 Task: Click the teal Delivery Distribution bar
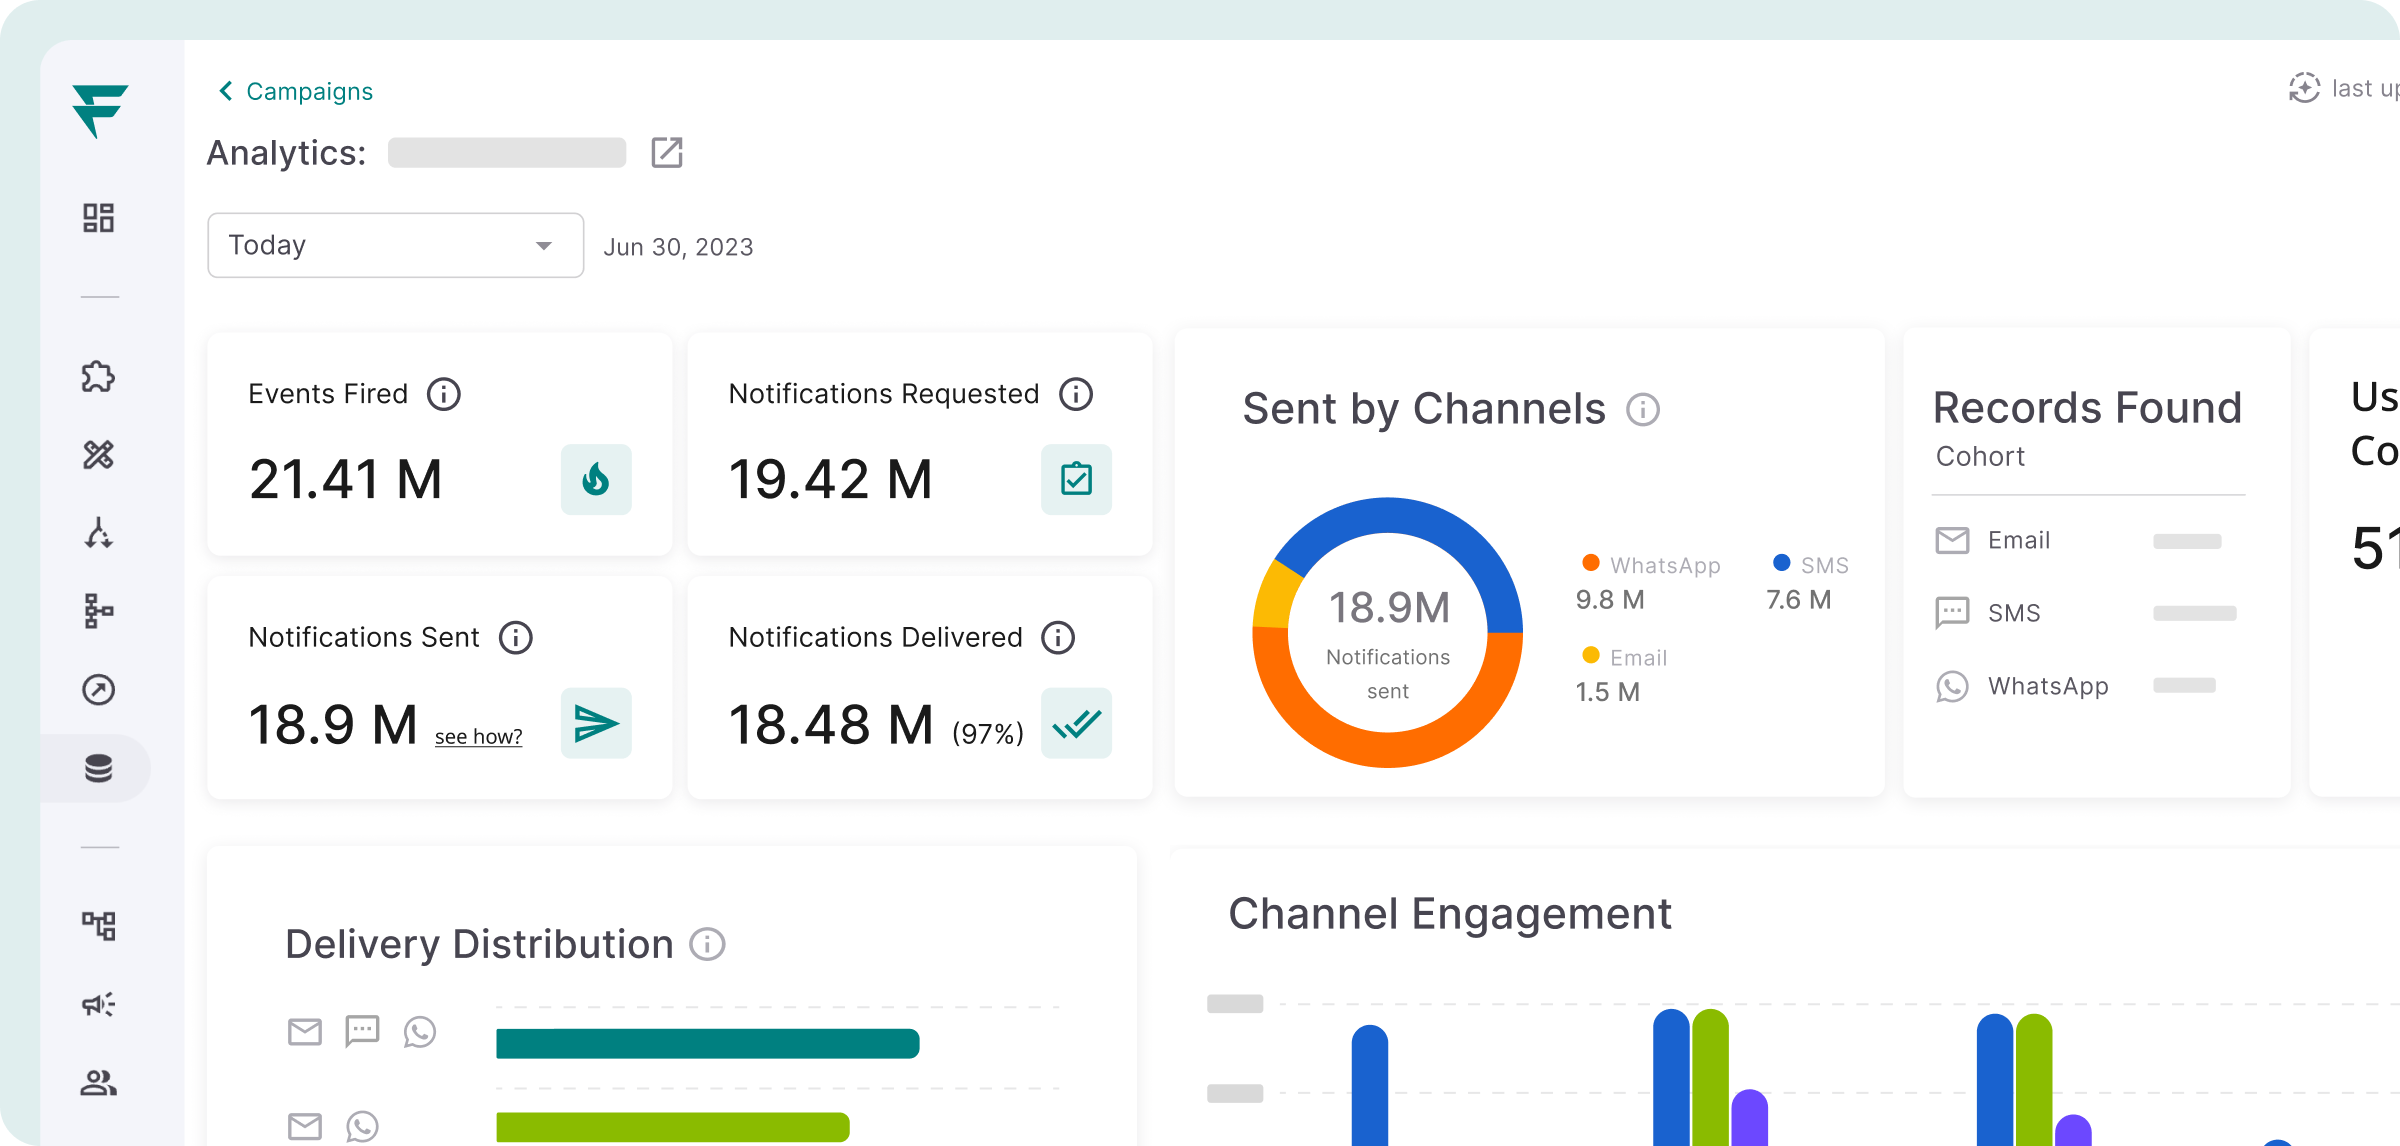tap(707, 1043)
